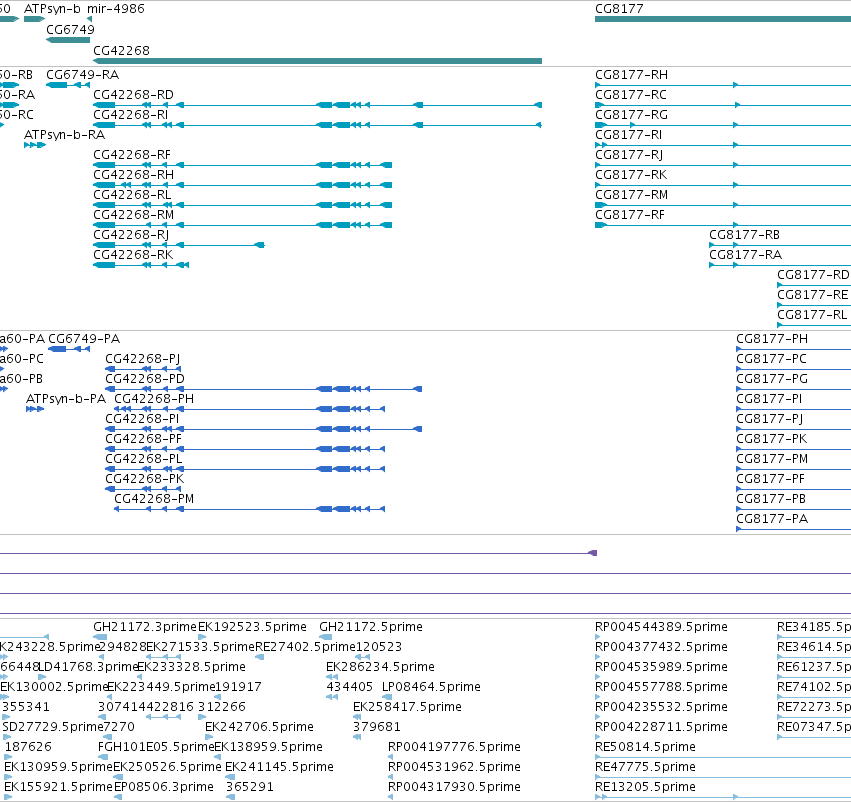Click the GH21172.5prime EST label
The width and height of the screenshot is (851, 802).
(x=371, y=627)
